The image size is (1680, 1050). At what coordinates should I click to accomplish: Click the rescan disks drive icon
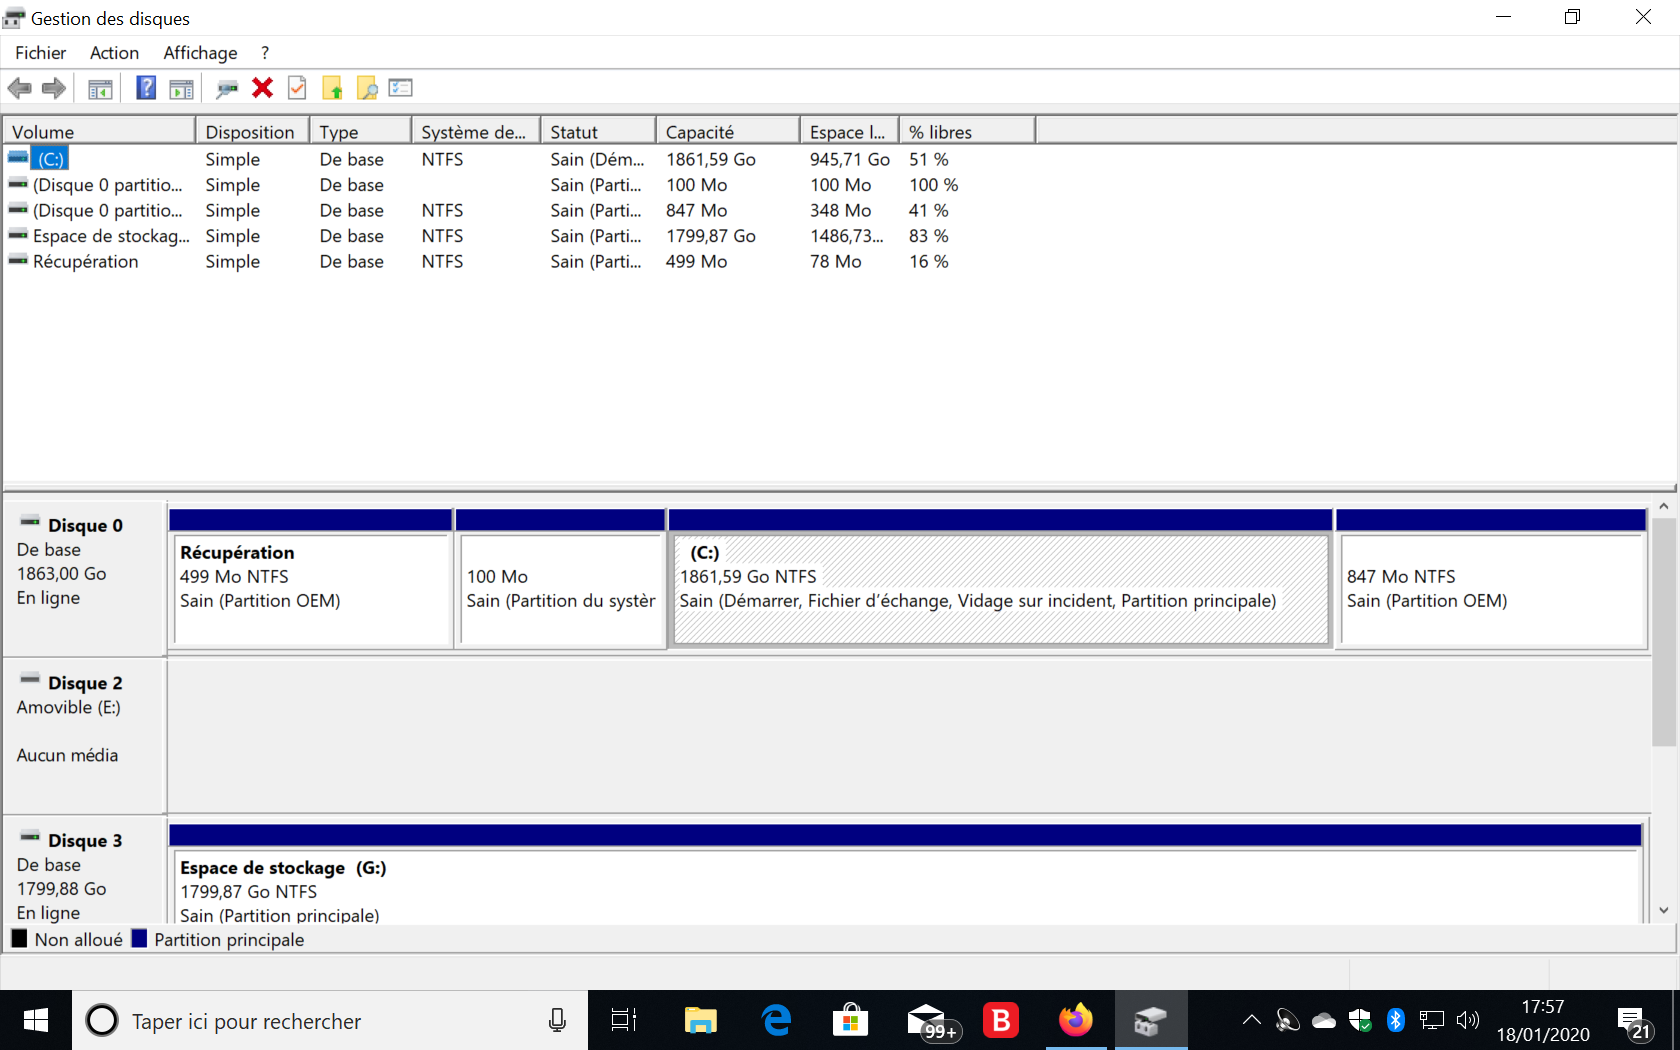(227, 89)
